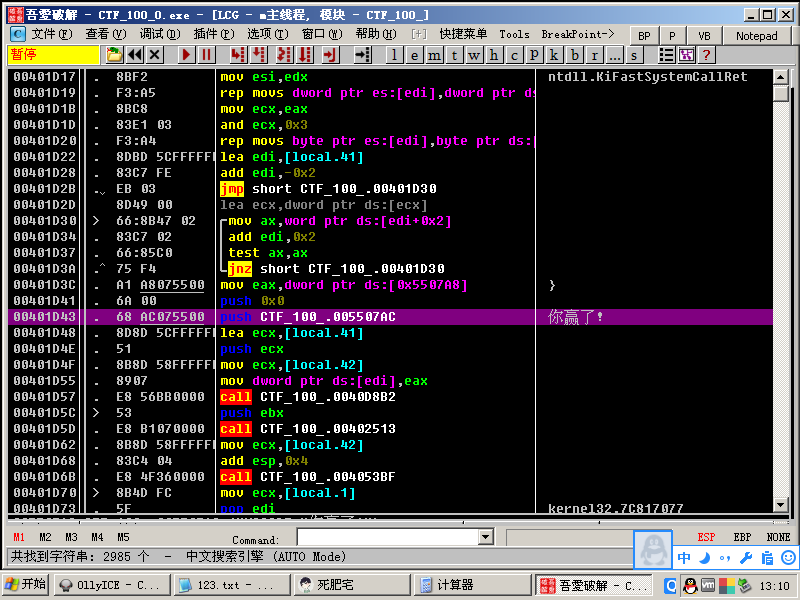Open the breakpoints 'b' window button
The image size is (800, 600).
[575, 55]
